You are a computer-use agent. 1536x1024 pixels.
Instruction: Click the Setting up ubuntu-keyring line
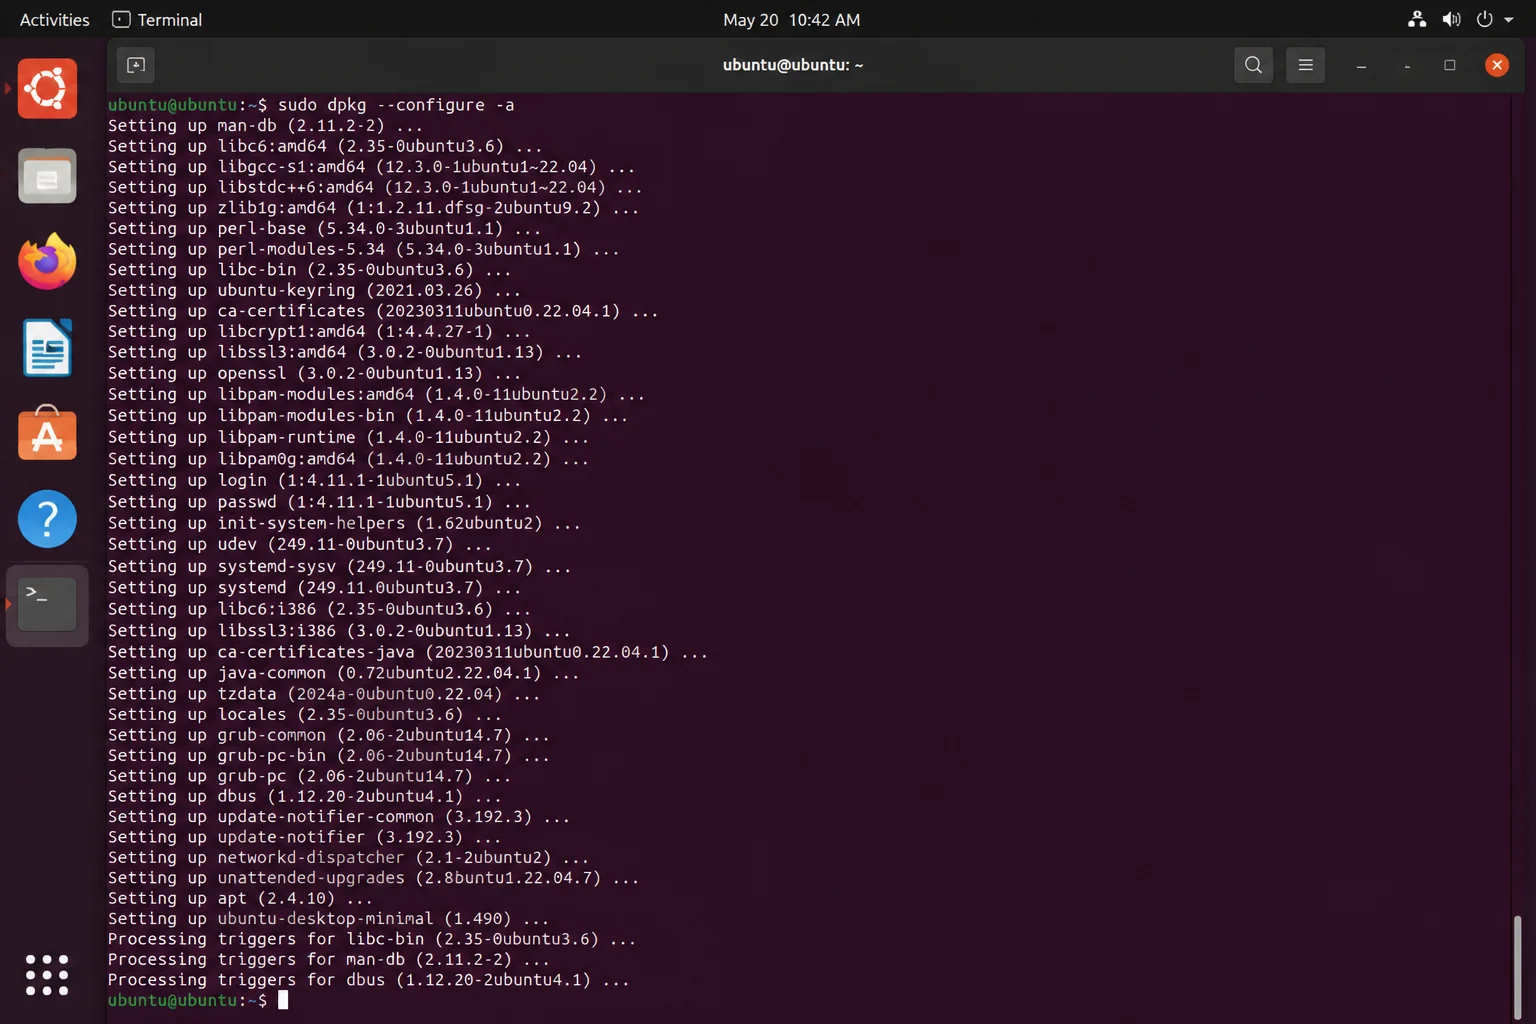(x=314, y=290)
